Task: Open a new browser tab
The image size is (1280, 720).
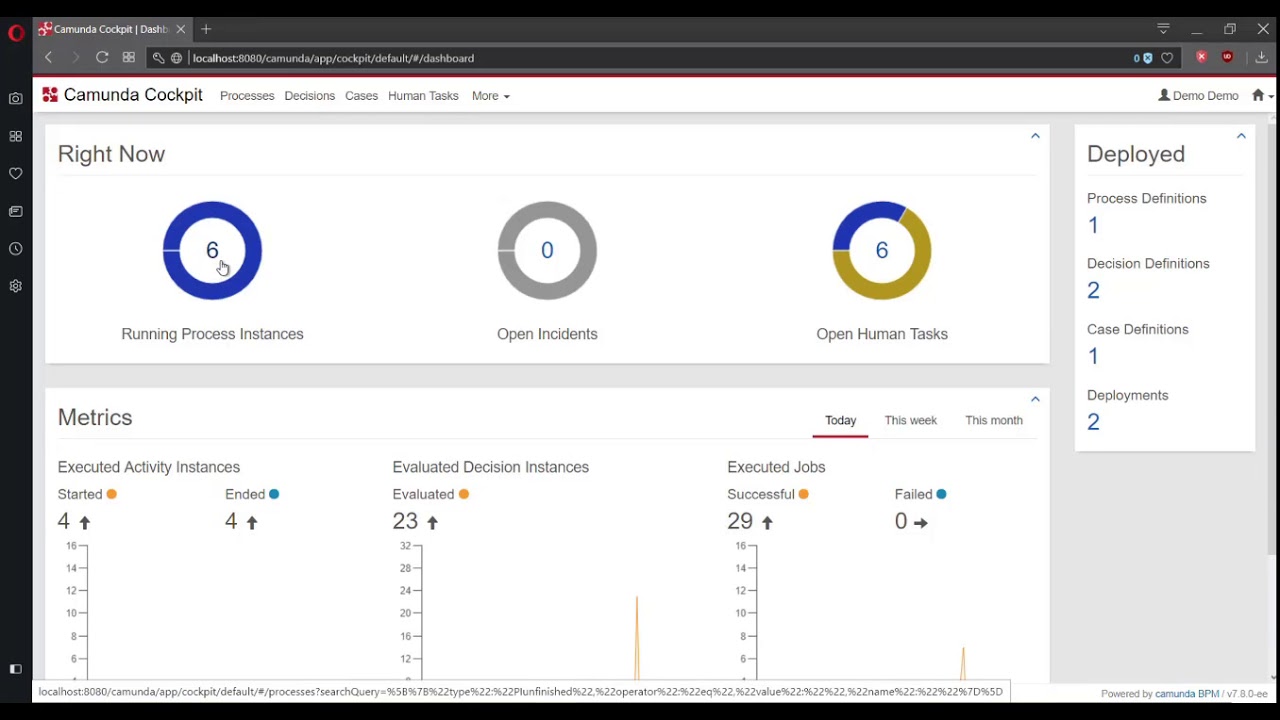Action: [206, 29]
